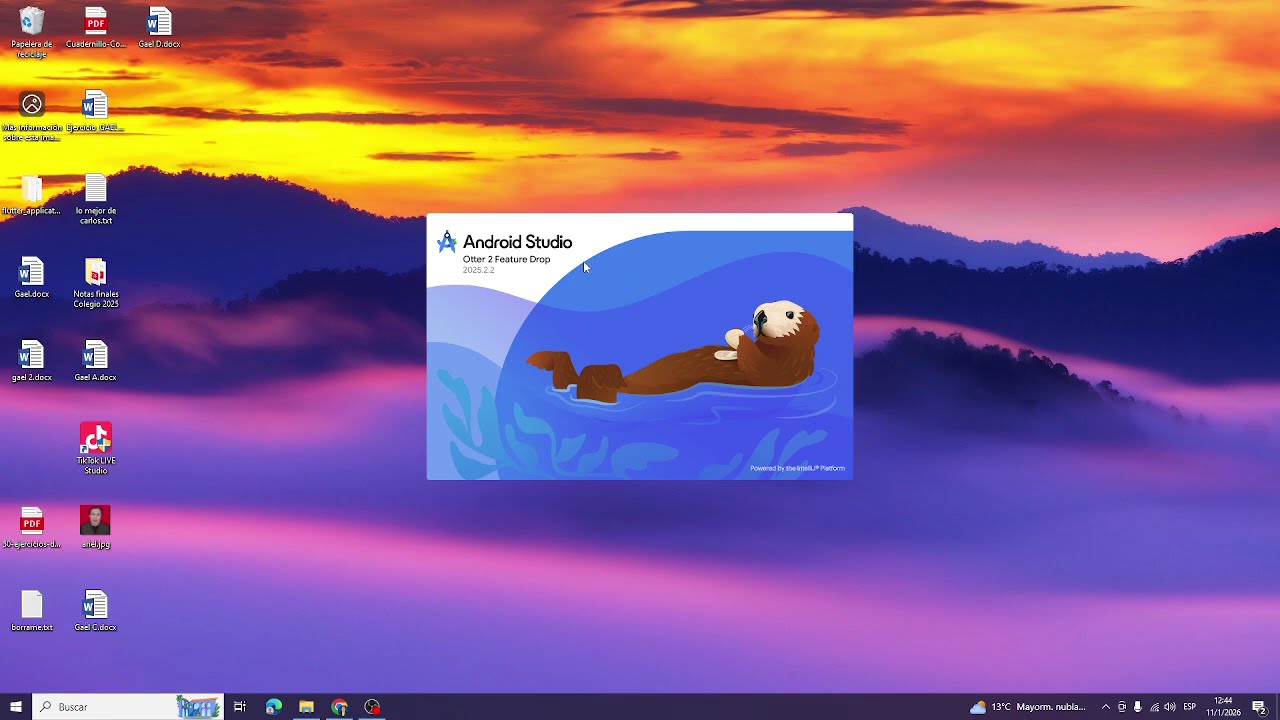Open Task View from the taskbar
The image size is (1280, 720).
tap(240, 707)
